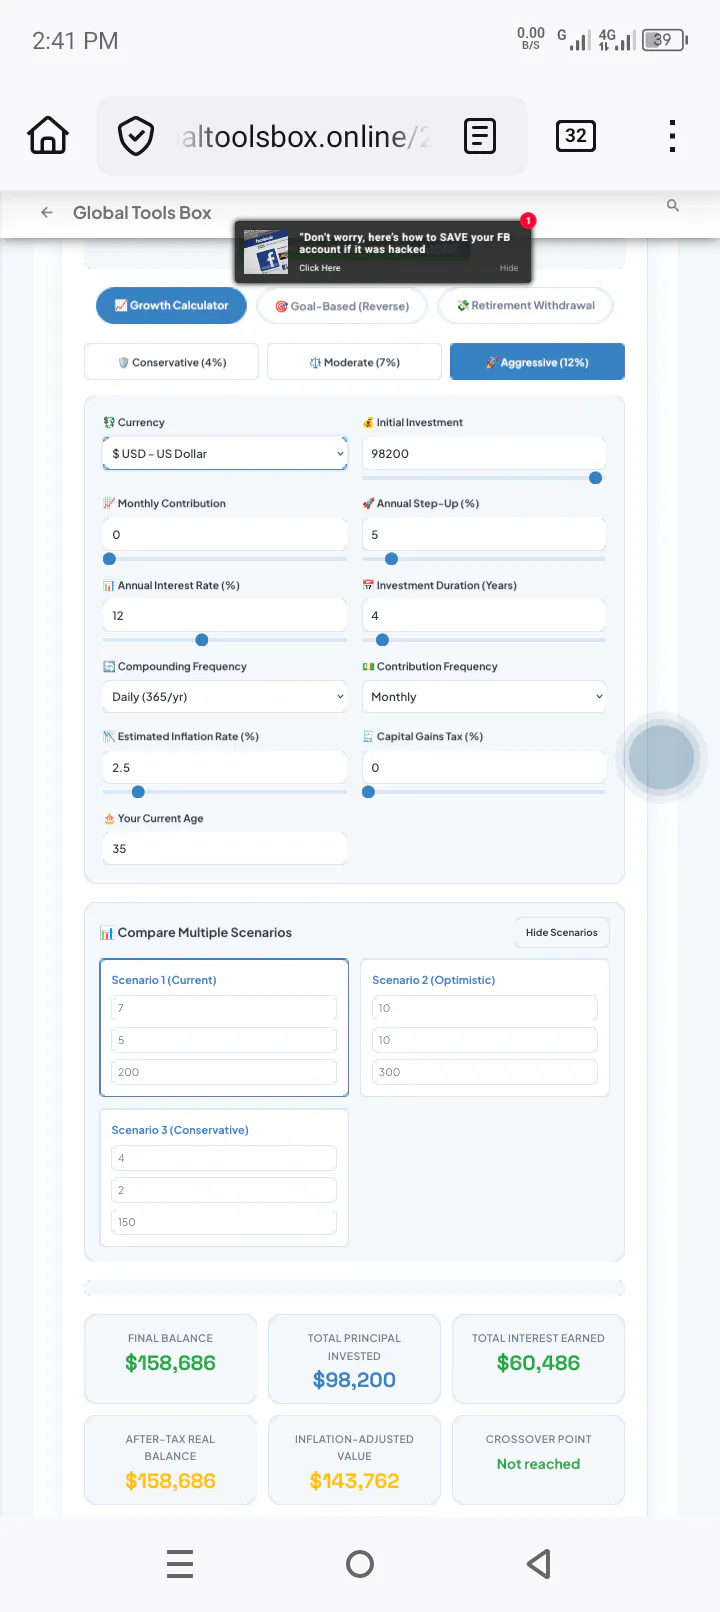Click Scenario 3 field showing 4
This screenshot has width=720, height=1612.
coord(224,1158)
